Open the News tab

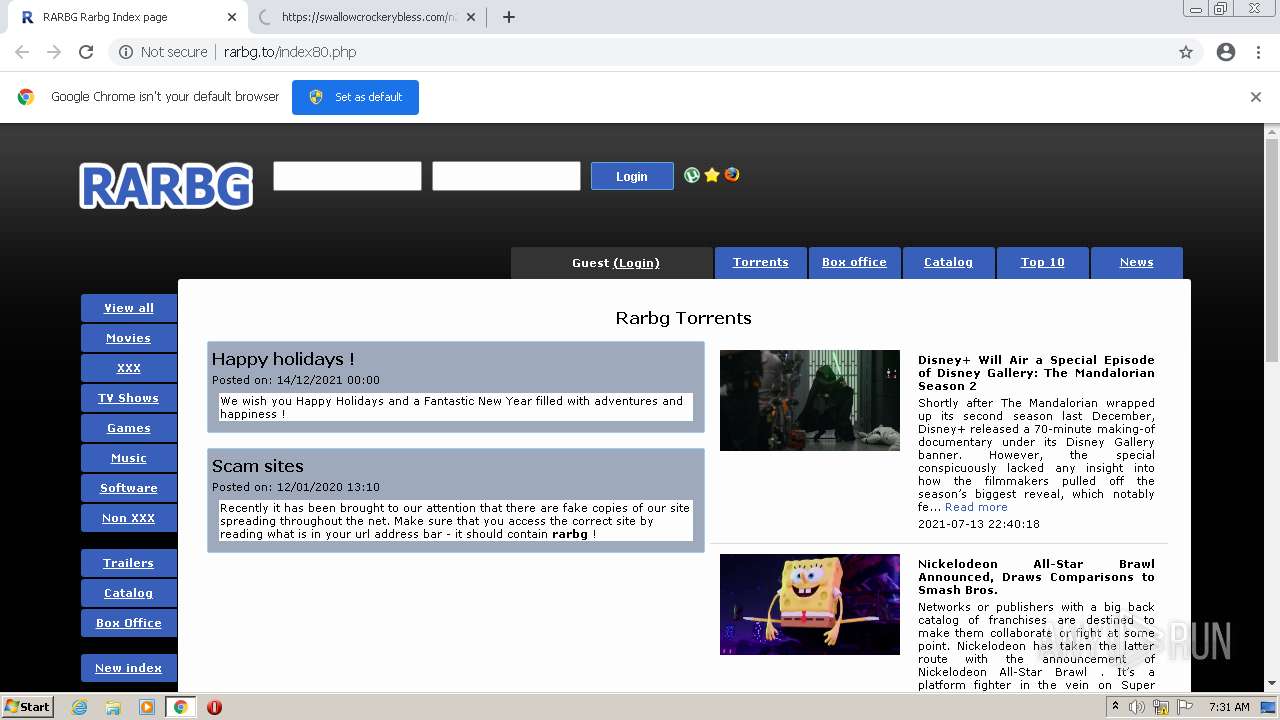click(1136, 262)
